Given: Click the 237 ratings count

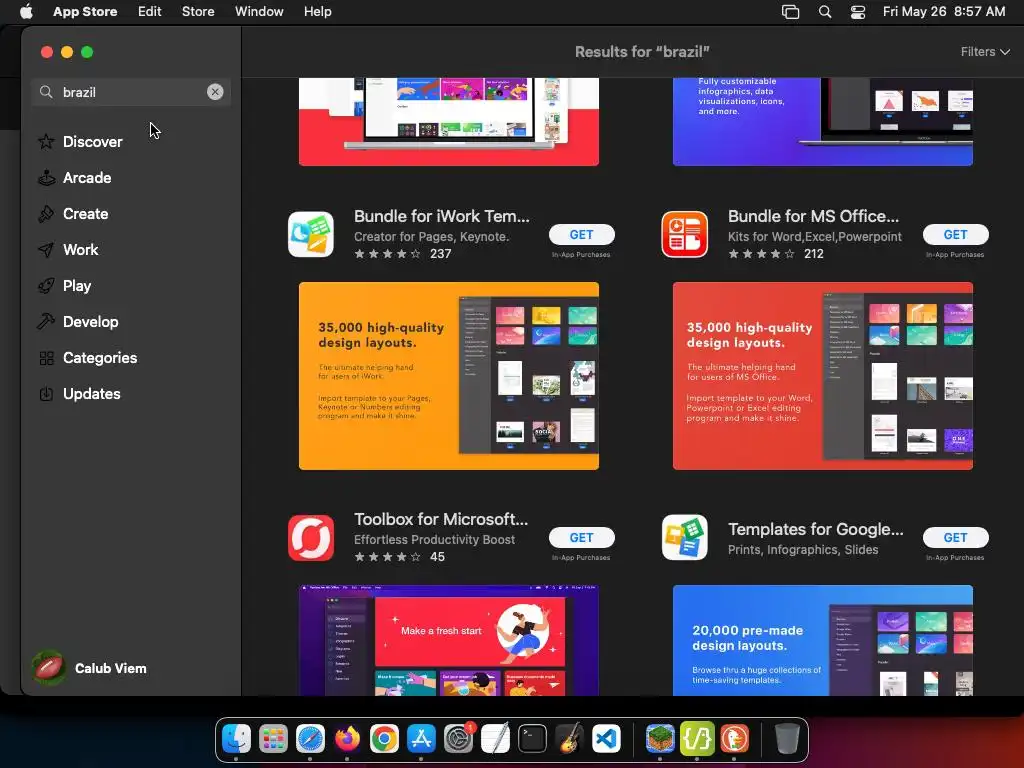Looking at the screenshot, I should [441, 253].
